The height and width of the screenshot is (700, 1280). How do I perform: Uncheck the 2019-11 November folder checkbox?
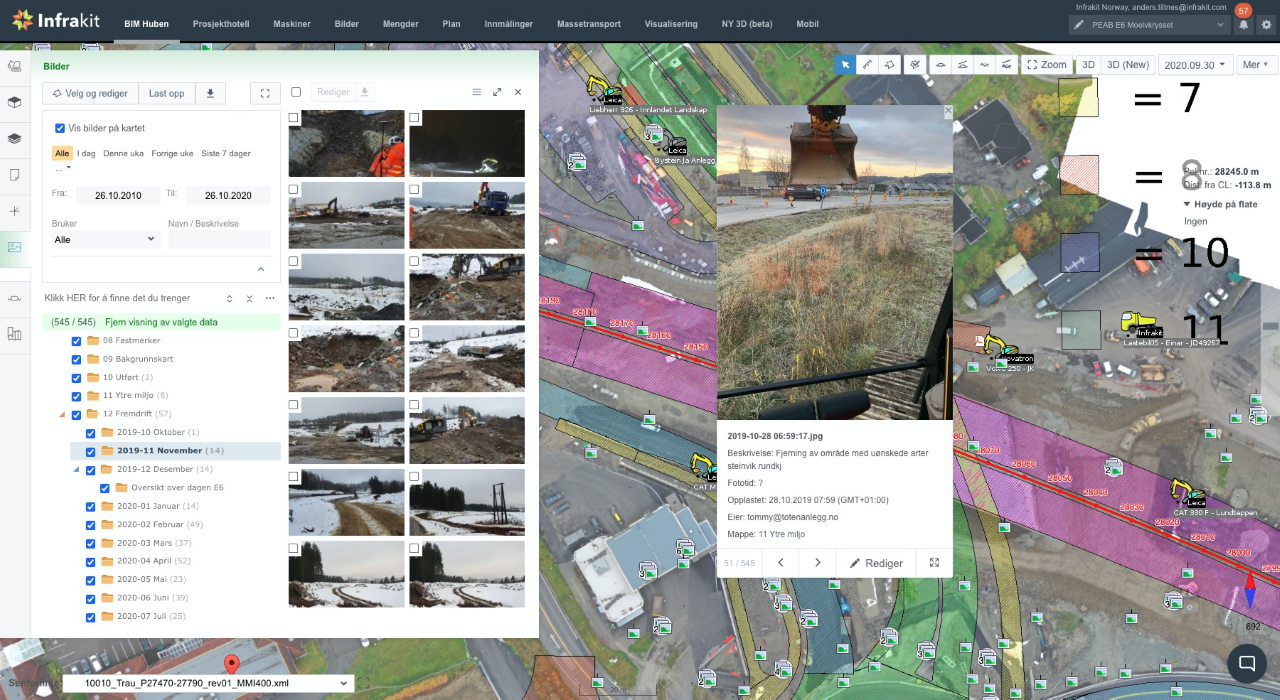[91, 451]
